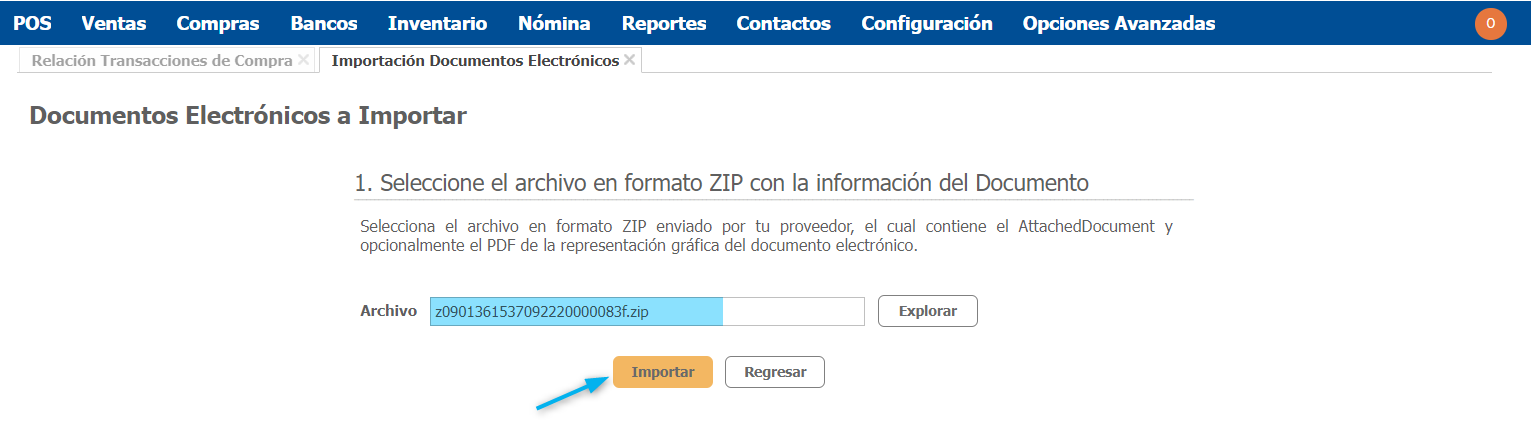This screenshot has width=1531, height=436.
Task: Click the orange notification counter badge
Action: [1490, 23]
